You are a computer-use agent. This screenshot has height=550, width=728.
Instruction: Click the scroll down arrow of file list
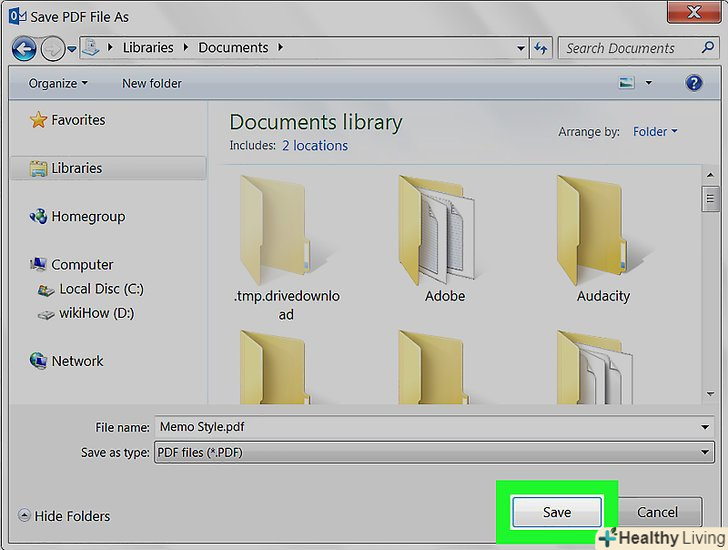click(x=710, y=394)
